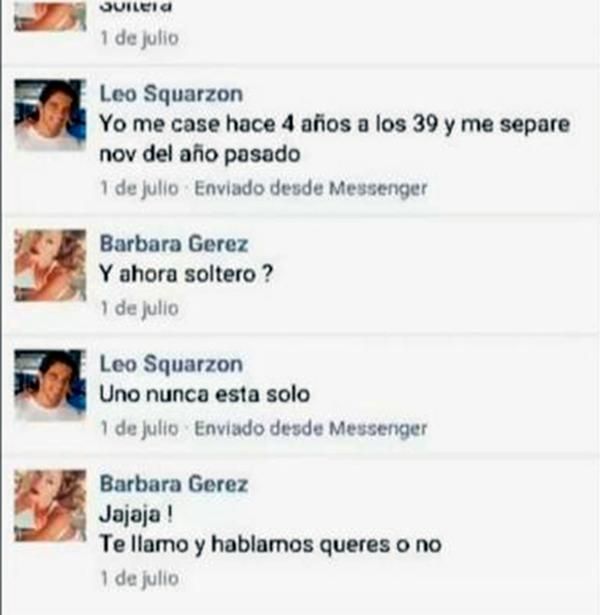This screenshot has width=600, height=615.
Task: Open Leo's avatar beside the 'Yo me case' comment
Action: click(50, 115)
